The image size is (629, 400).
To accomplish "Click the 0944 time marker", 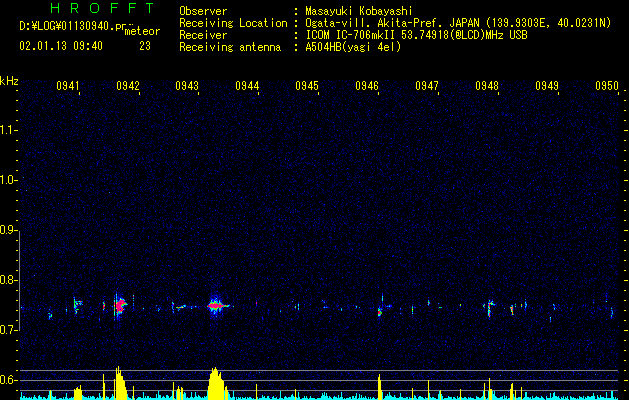I will tap(247, 86).
